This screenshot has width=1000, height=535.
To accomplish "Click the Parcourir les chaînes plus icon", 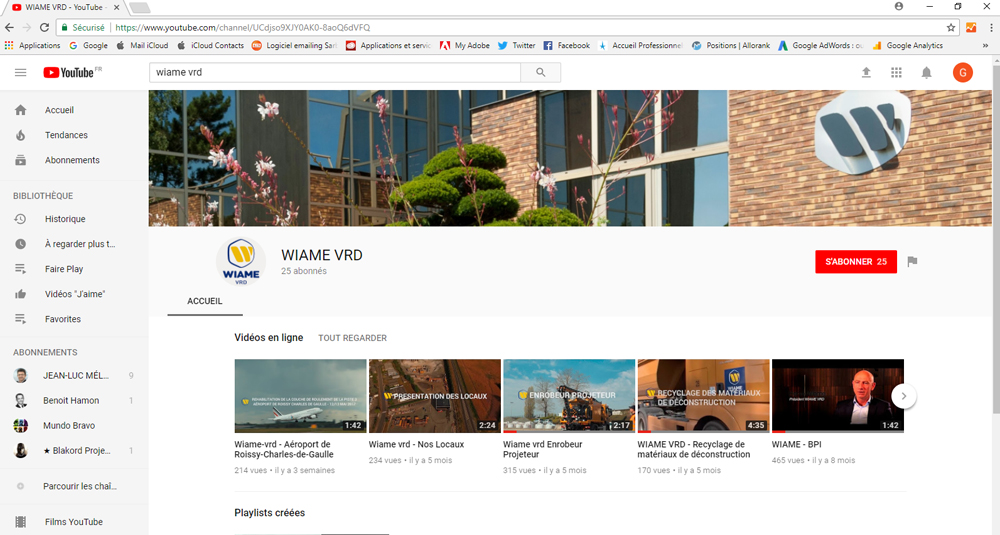I will (x=20, y=486).
